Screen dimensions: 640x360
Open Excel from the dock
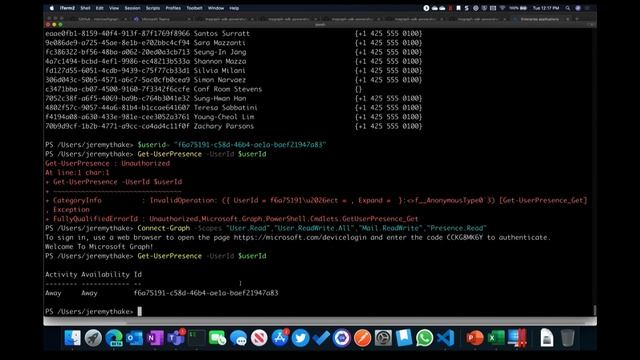(496, 338)
